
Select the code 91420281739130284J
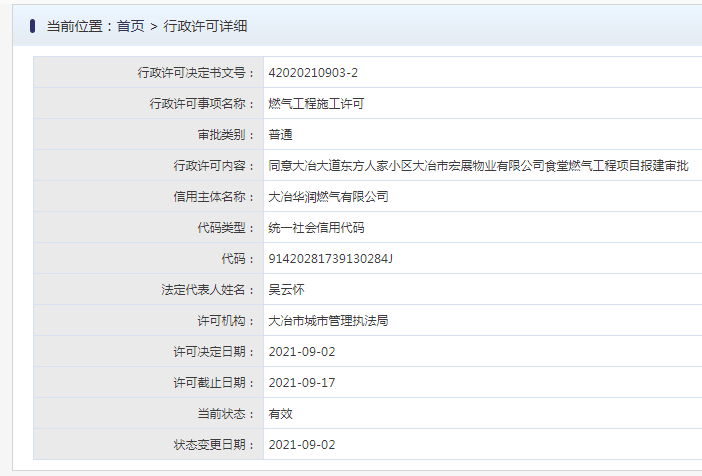pos(330,259)
